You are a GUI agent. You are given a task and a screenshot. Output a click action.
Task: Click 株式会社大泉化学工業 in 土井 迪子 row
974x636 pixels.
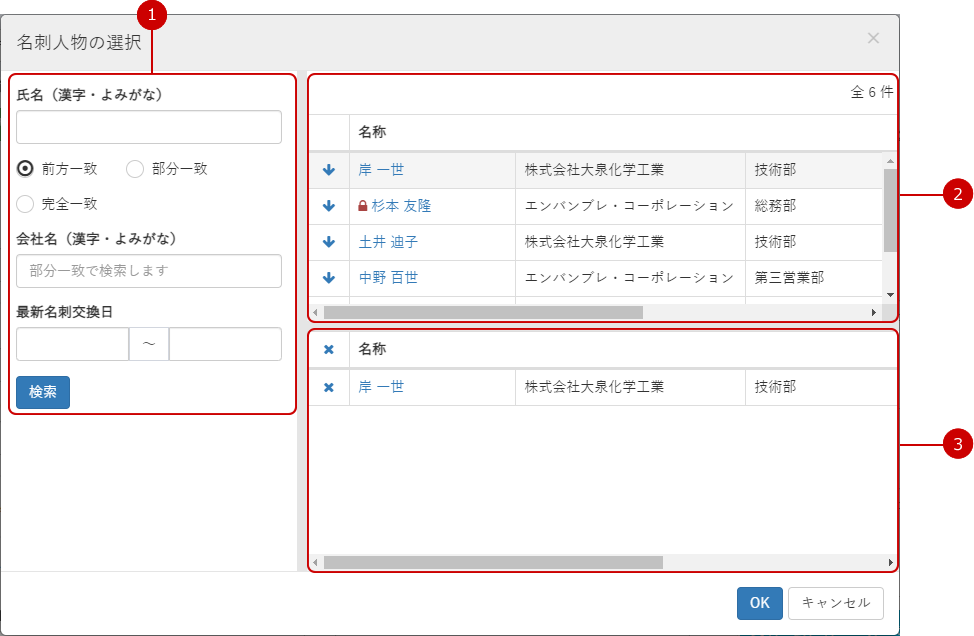pos(594,242)
